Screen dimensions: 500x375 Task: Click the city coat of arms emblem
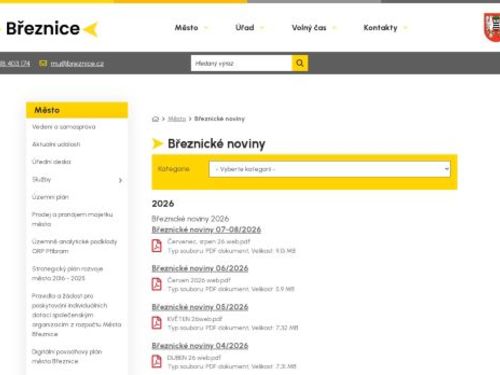(x=492, y=27)
